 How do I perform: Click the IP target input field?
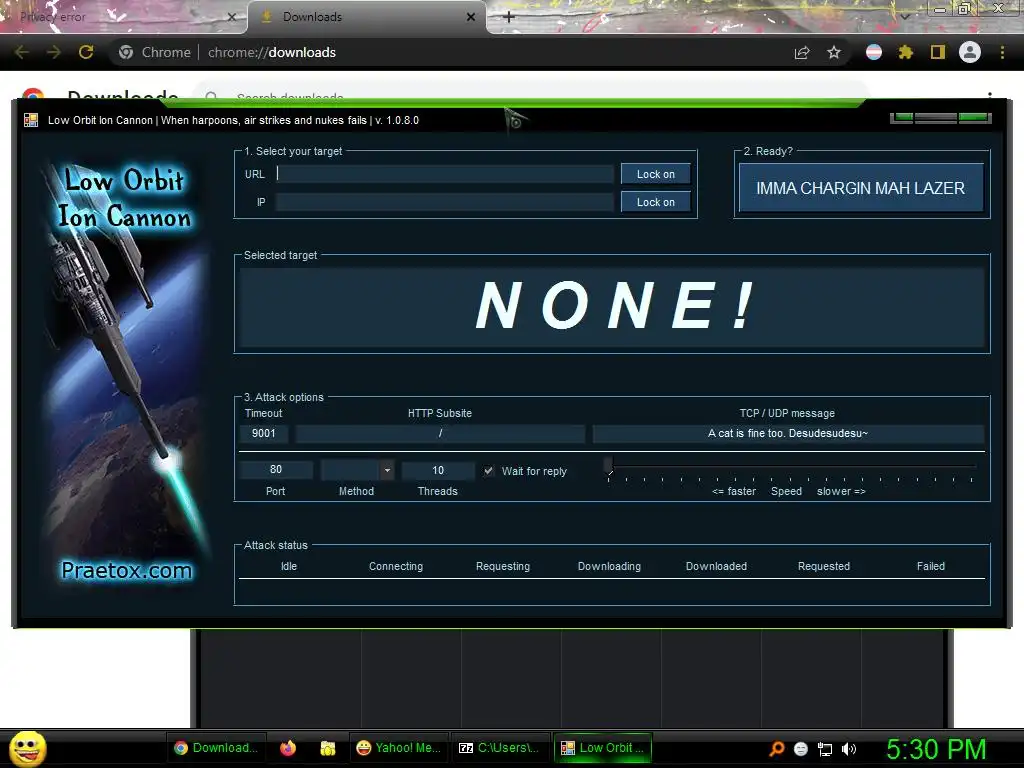pos(445,202)
